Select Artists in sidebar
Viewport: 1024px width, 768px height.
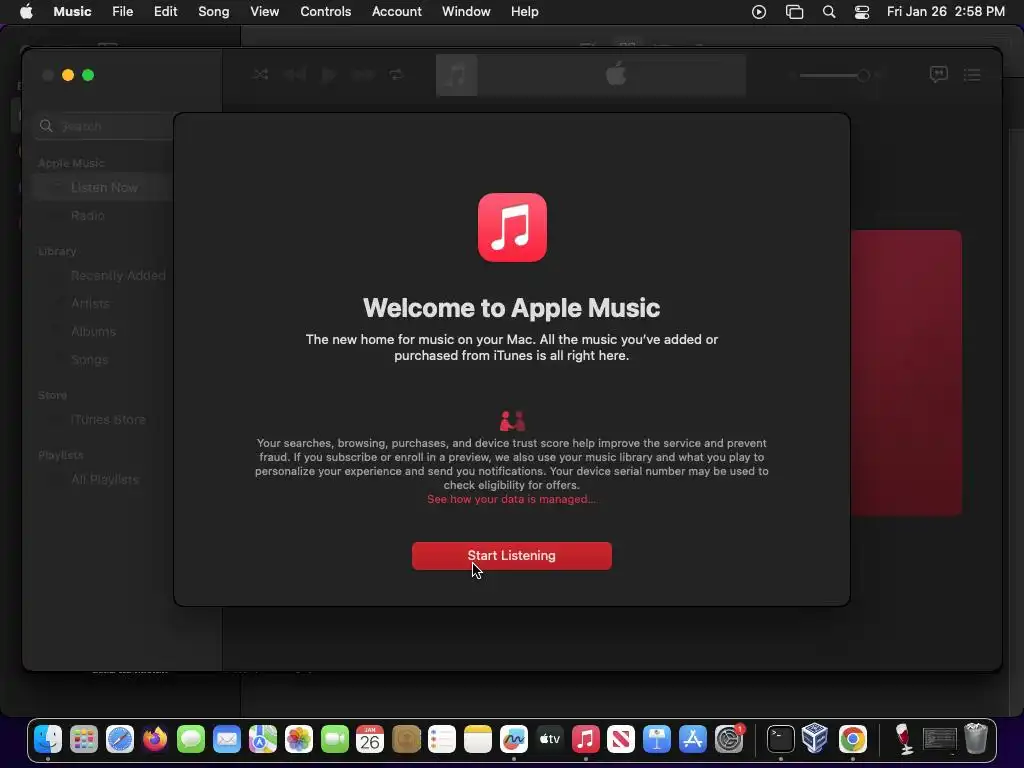(x=91, y=304)
